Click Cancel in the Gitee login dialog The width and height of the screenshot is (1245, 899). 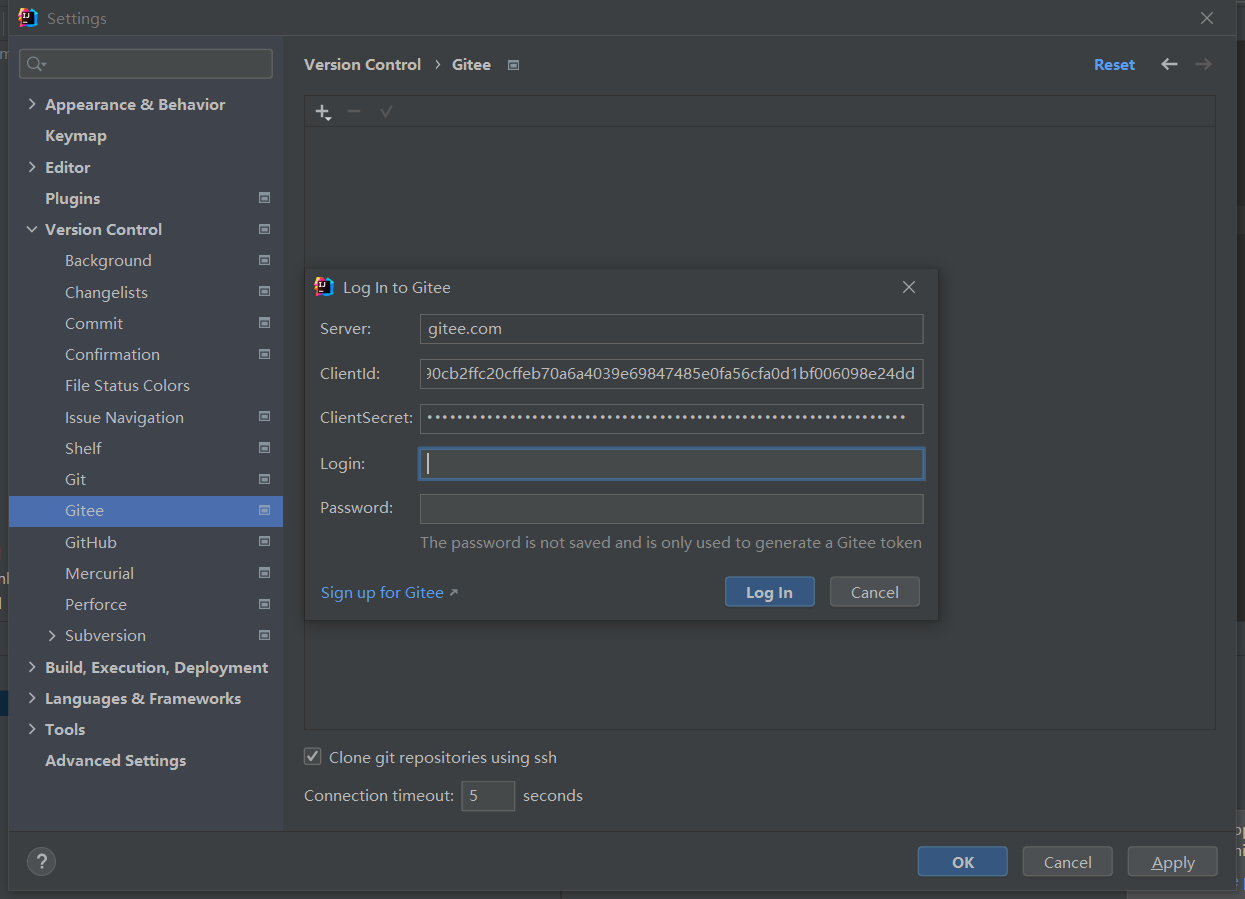coord(874,592)
